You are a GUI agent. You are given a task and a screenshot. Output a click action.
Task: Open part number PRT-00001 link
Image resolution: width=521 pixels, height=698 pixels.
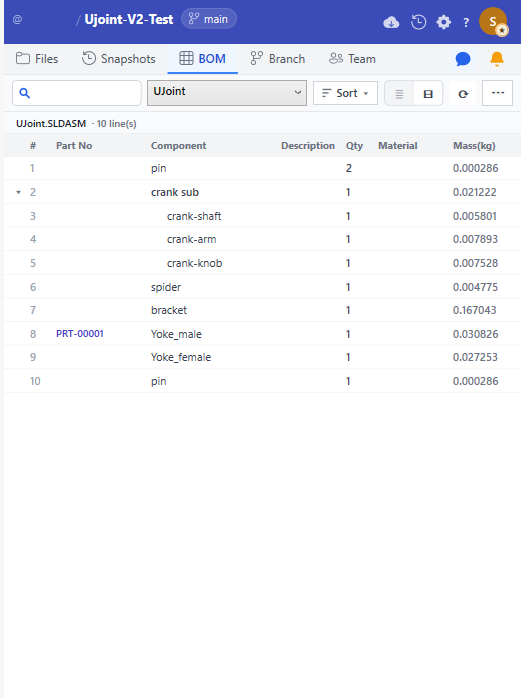click(x=80, y=334)
